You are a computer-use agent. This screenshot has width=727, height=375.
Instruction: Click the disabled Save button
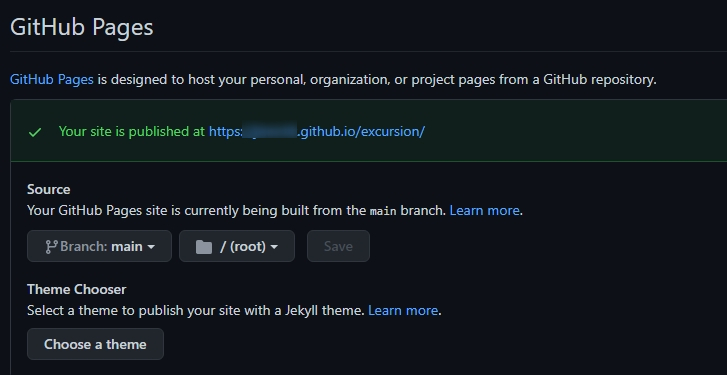(338, 246)
